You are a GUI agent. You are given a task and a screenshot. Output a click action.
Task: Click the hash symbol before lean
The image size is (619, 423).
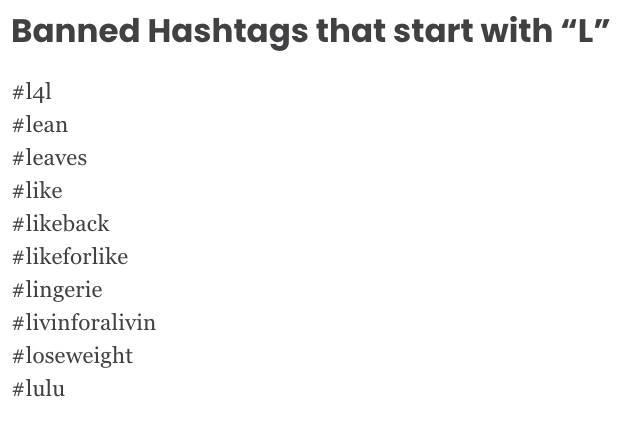pyautogui.click(x=19, y=126)
